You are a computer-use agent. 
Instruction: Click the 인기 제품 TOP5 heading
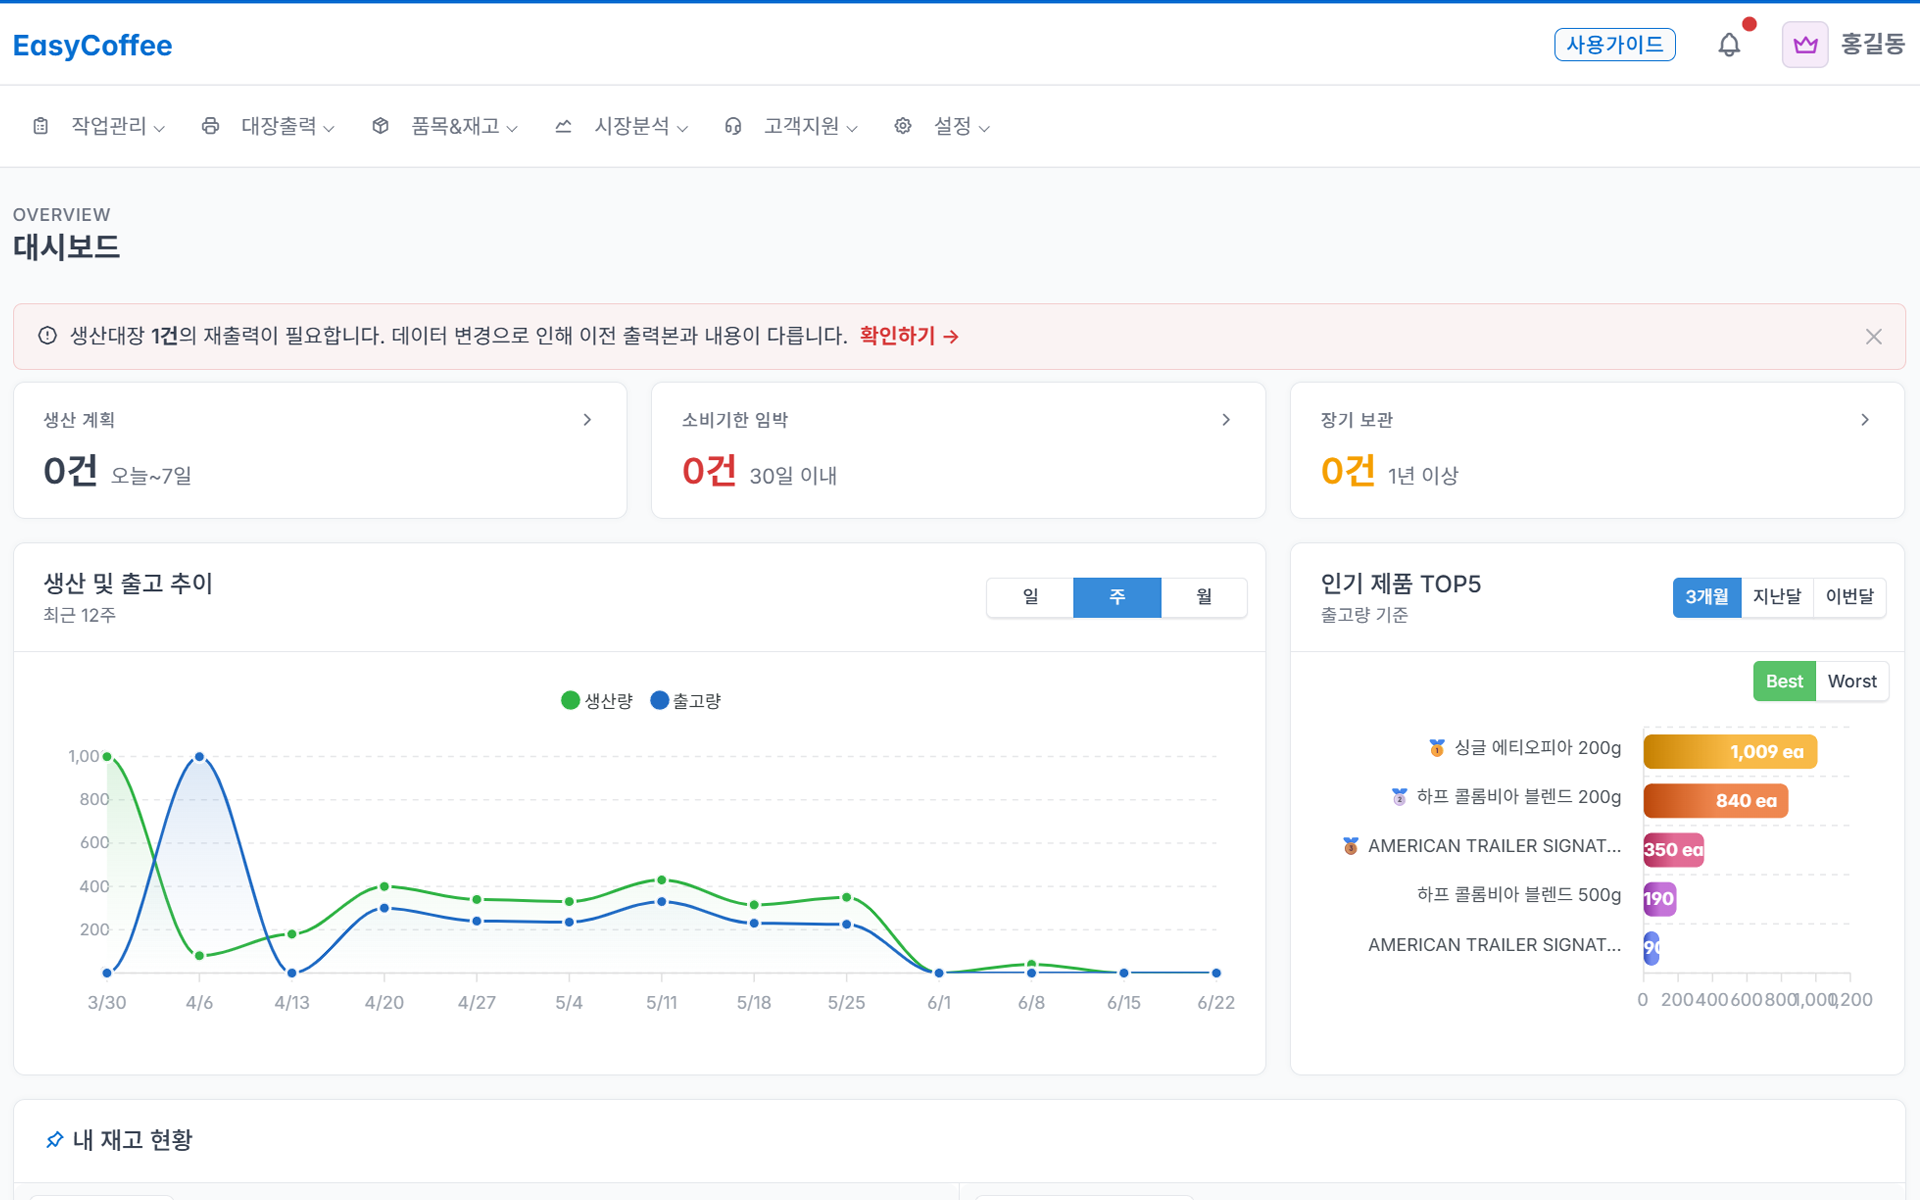point(1400,584)
